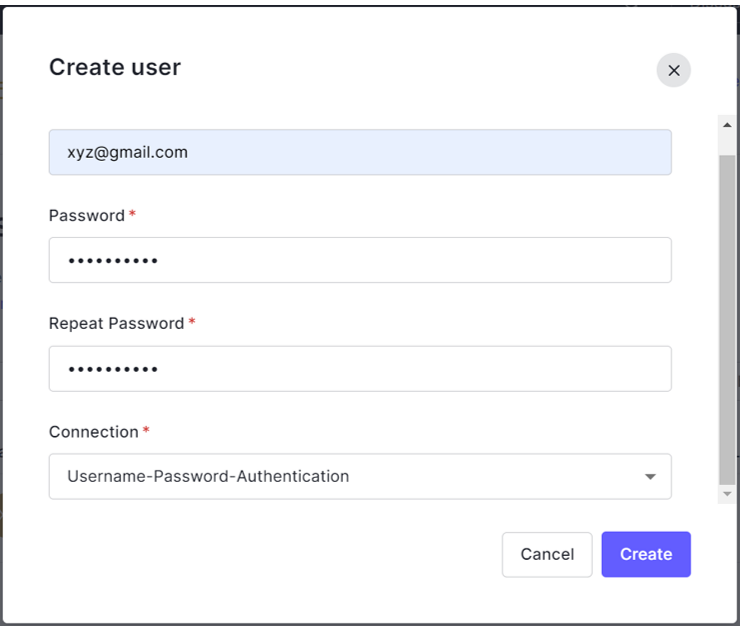The image size is (744, 628).
Task: Click the Repeat Password field label
Action: pos(116,324)
